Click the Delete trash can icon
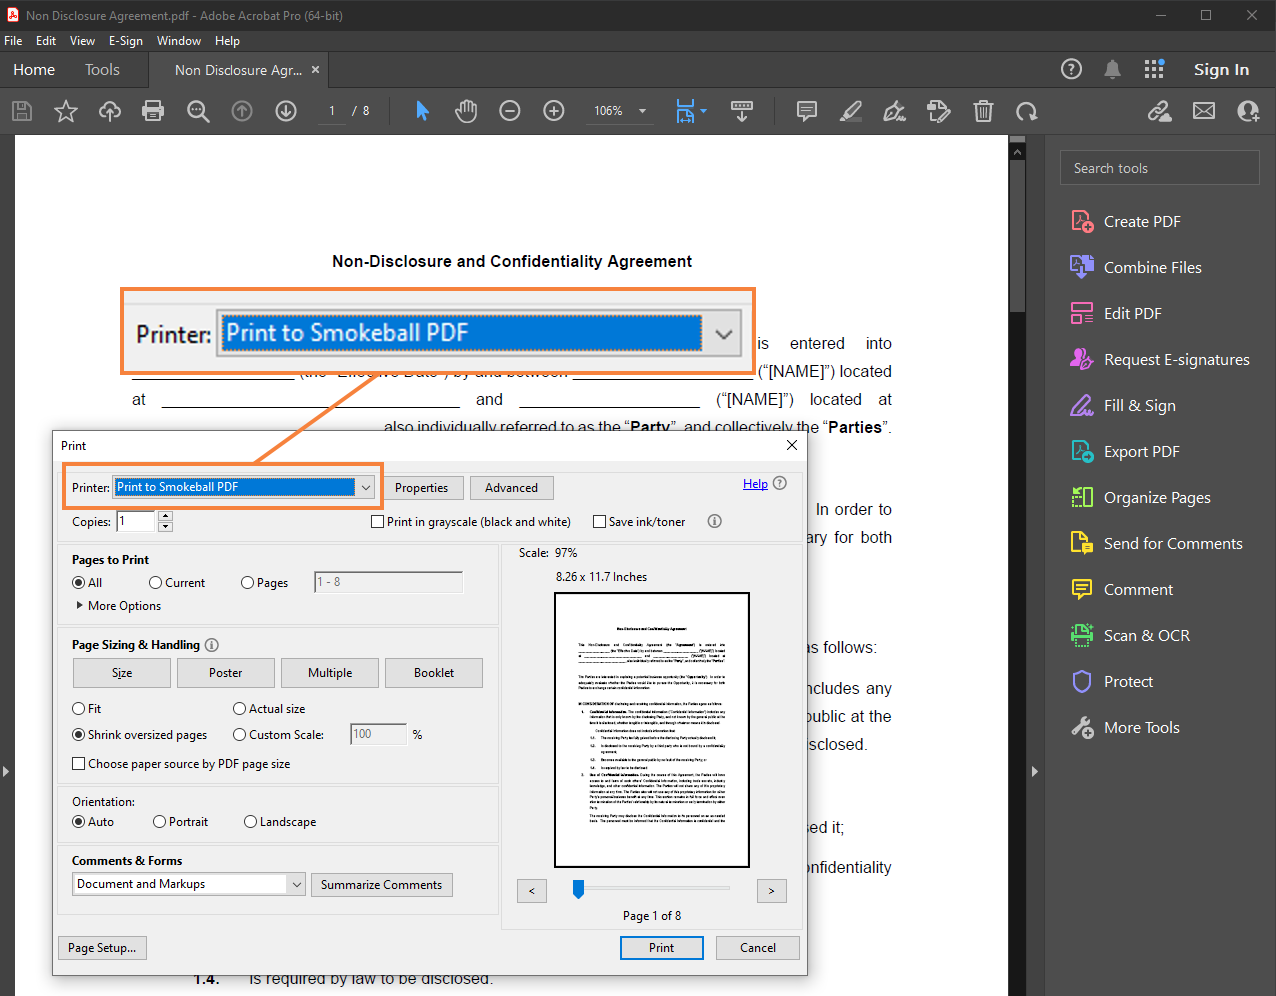 984,111
